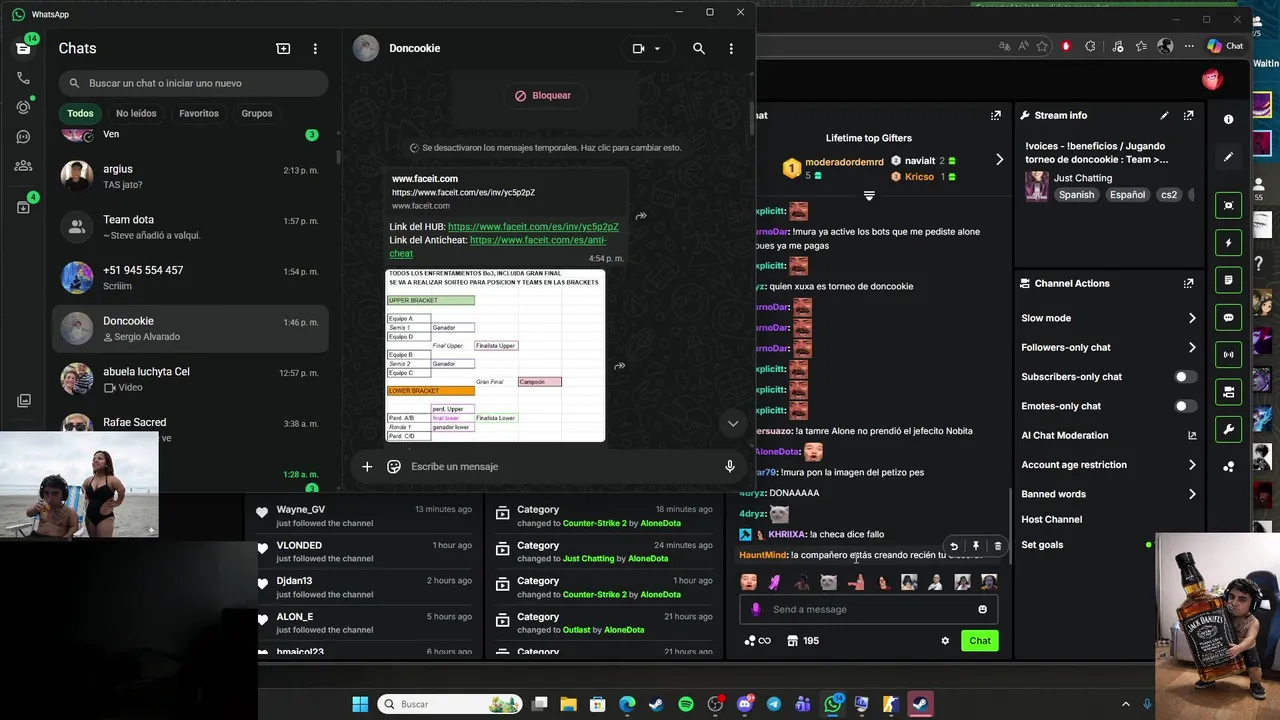The height and width of the screenshot is (720, 1280).
Task: Open the faceit HUB invite link
Action: coord(533,227)
